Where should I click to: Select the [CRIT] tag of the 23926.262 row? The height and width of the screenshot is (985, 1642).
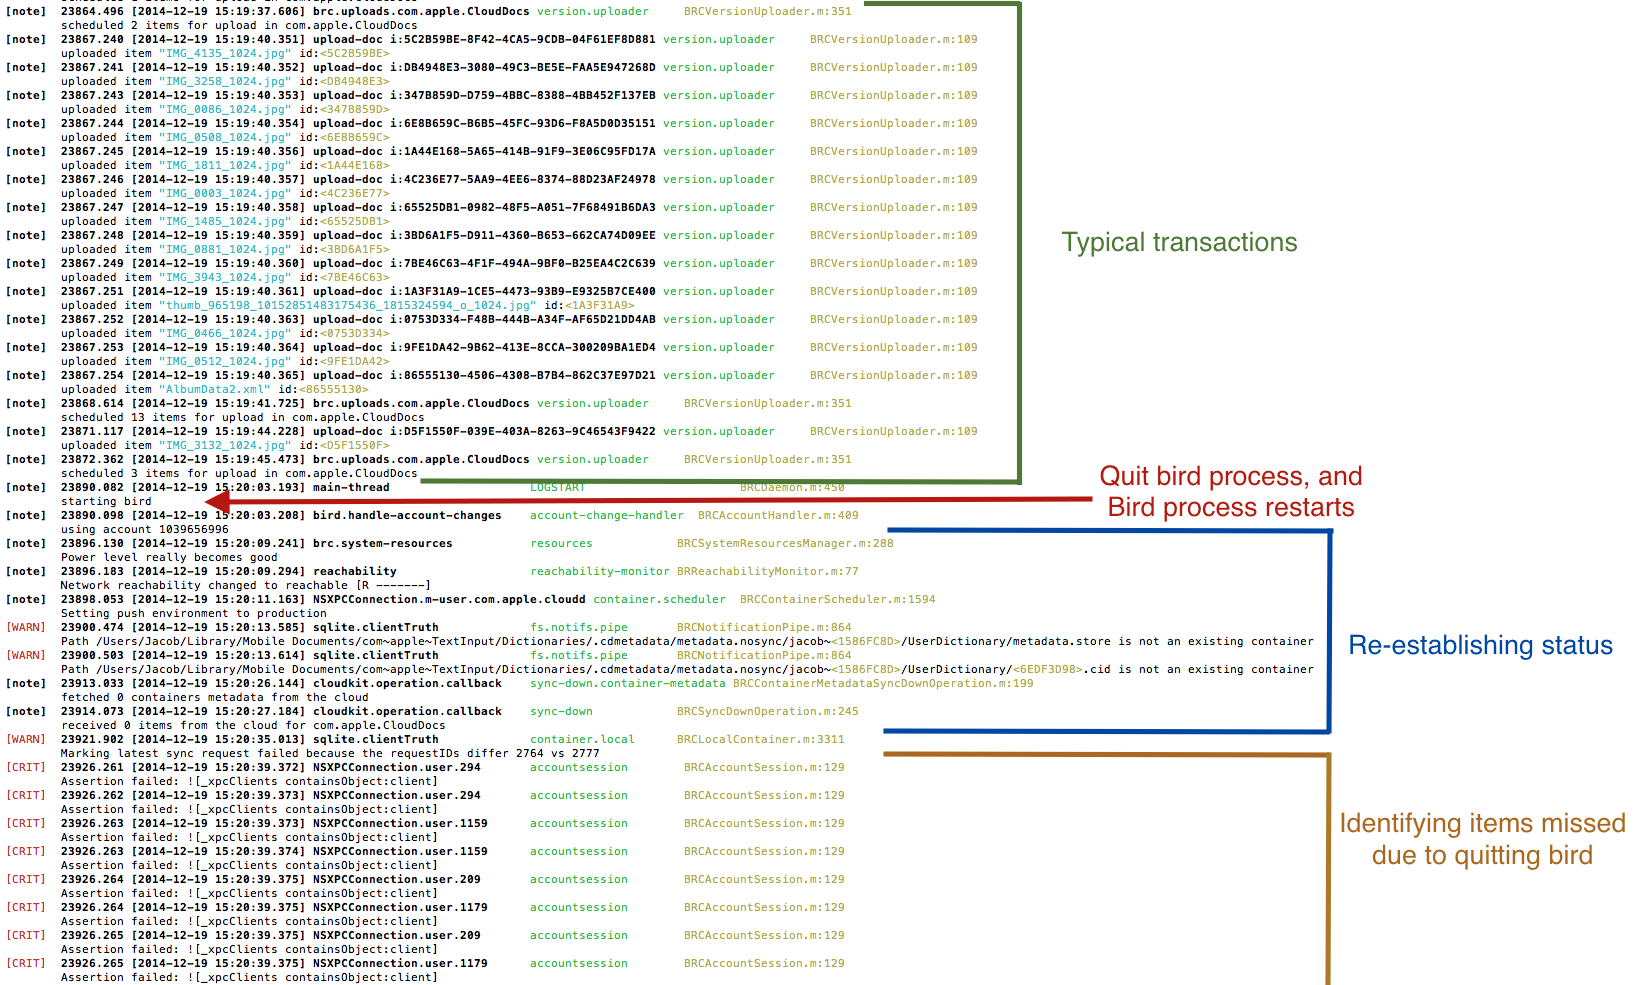[x=26, y=796]
